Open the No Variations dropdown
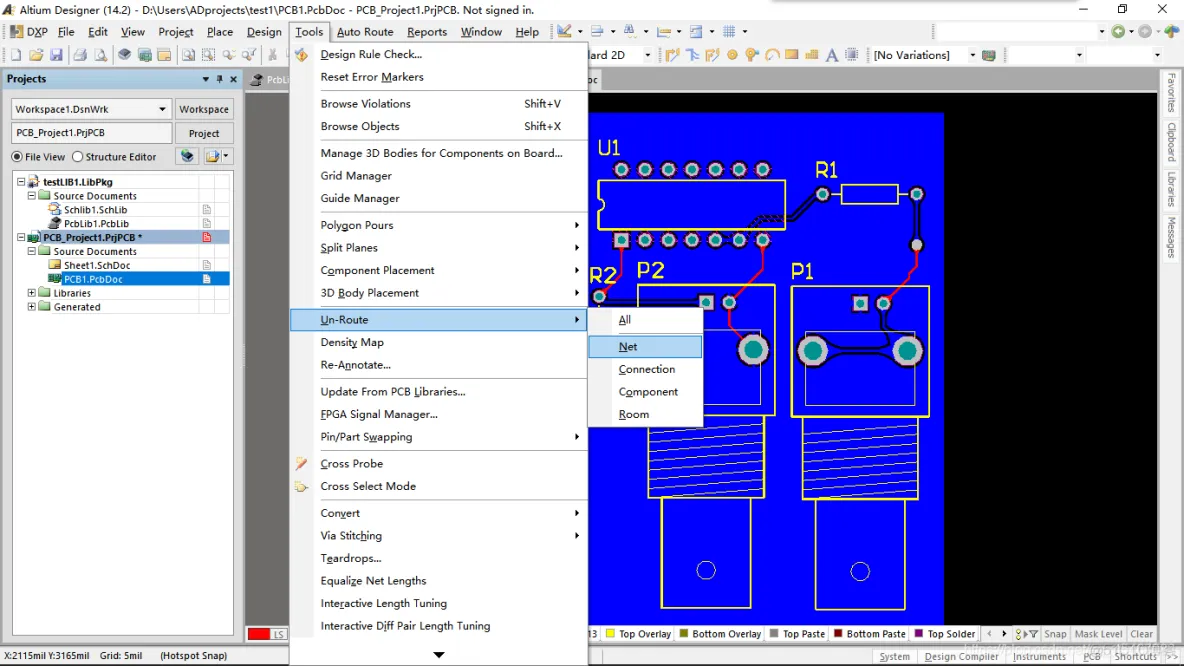 point(973,55)
